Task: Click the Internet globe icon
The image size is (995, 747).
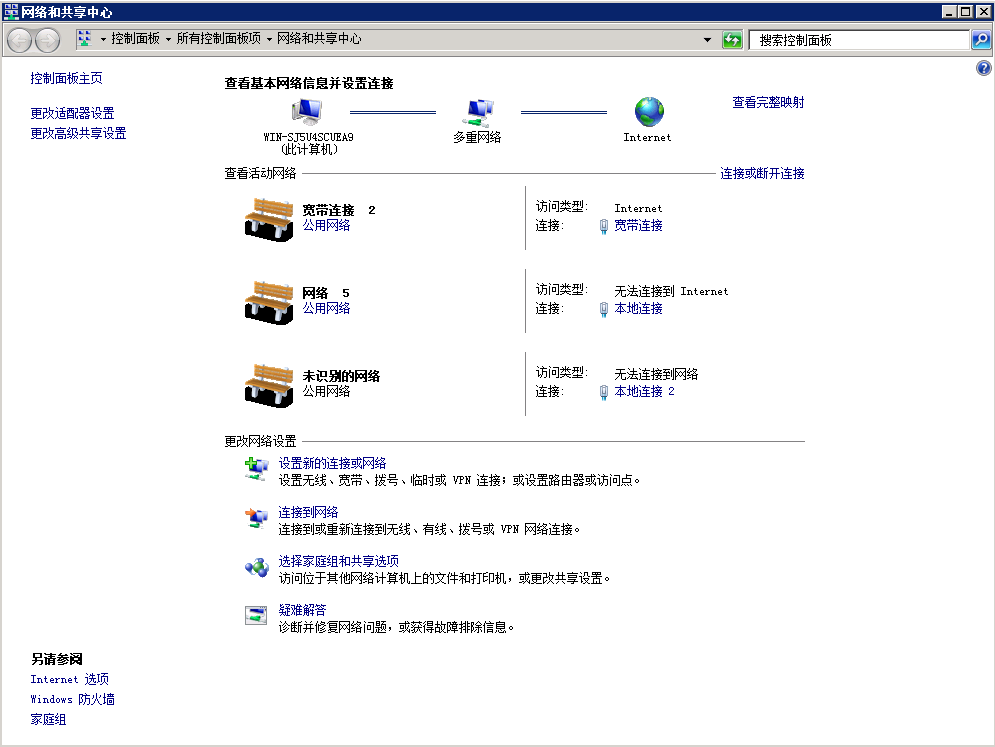Action: click(x=648, y=112)
